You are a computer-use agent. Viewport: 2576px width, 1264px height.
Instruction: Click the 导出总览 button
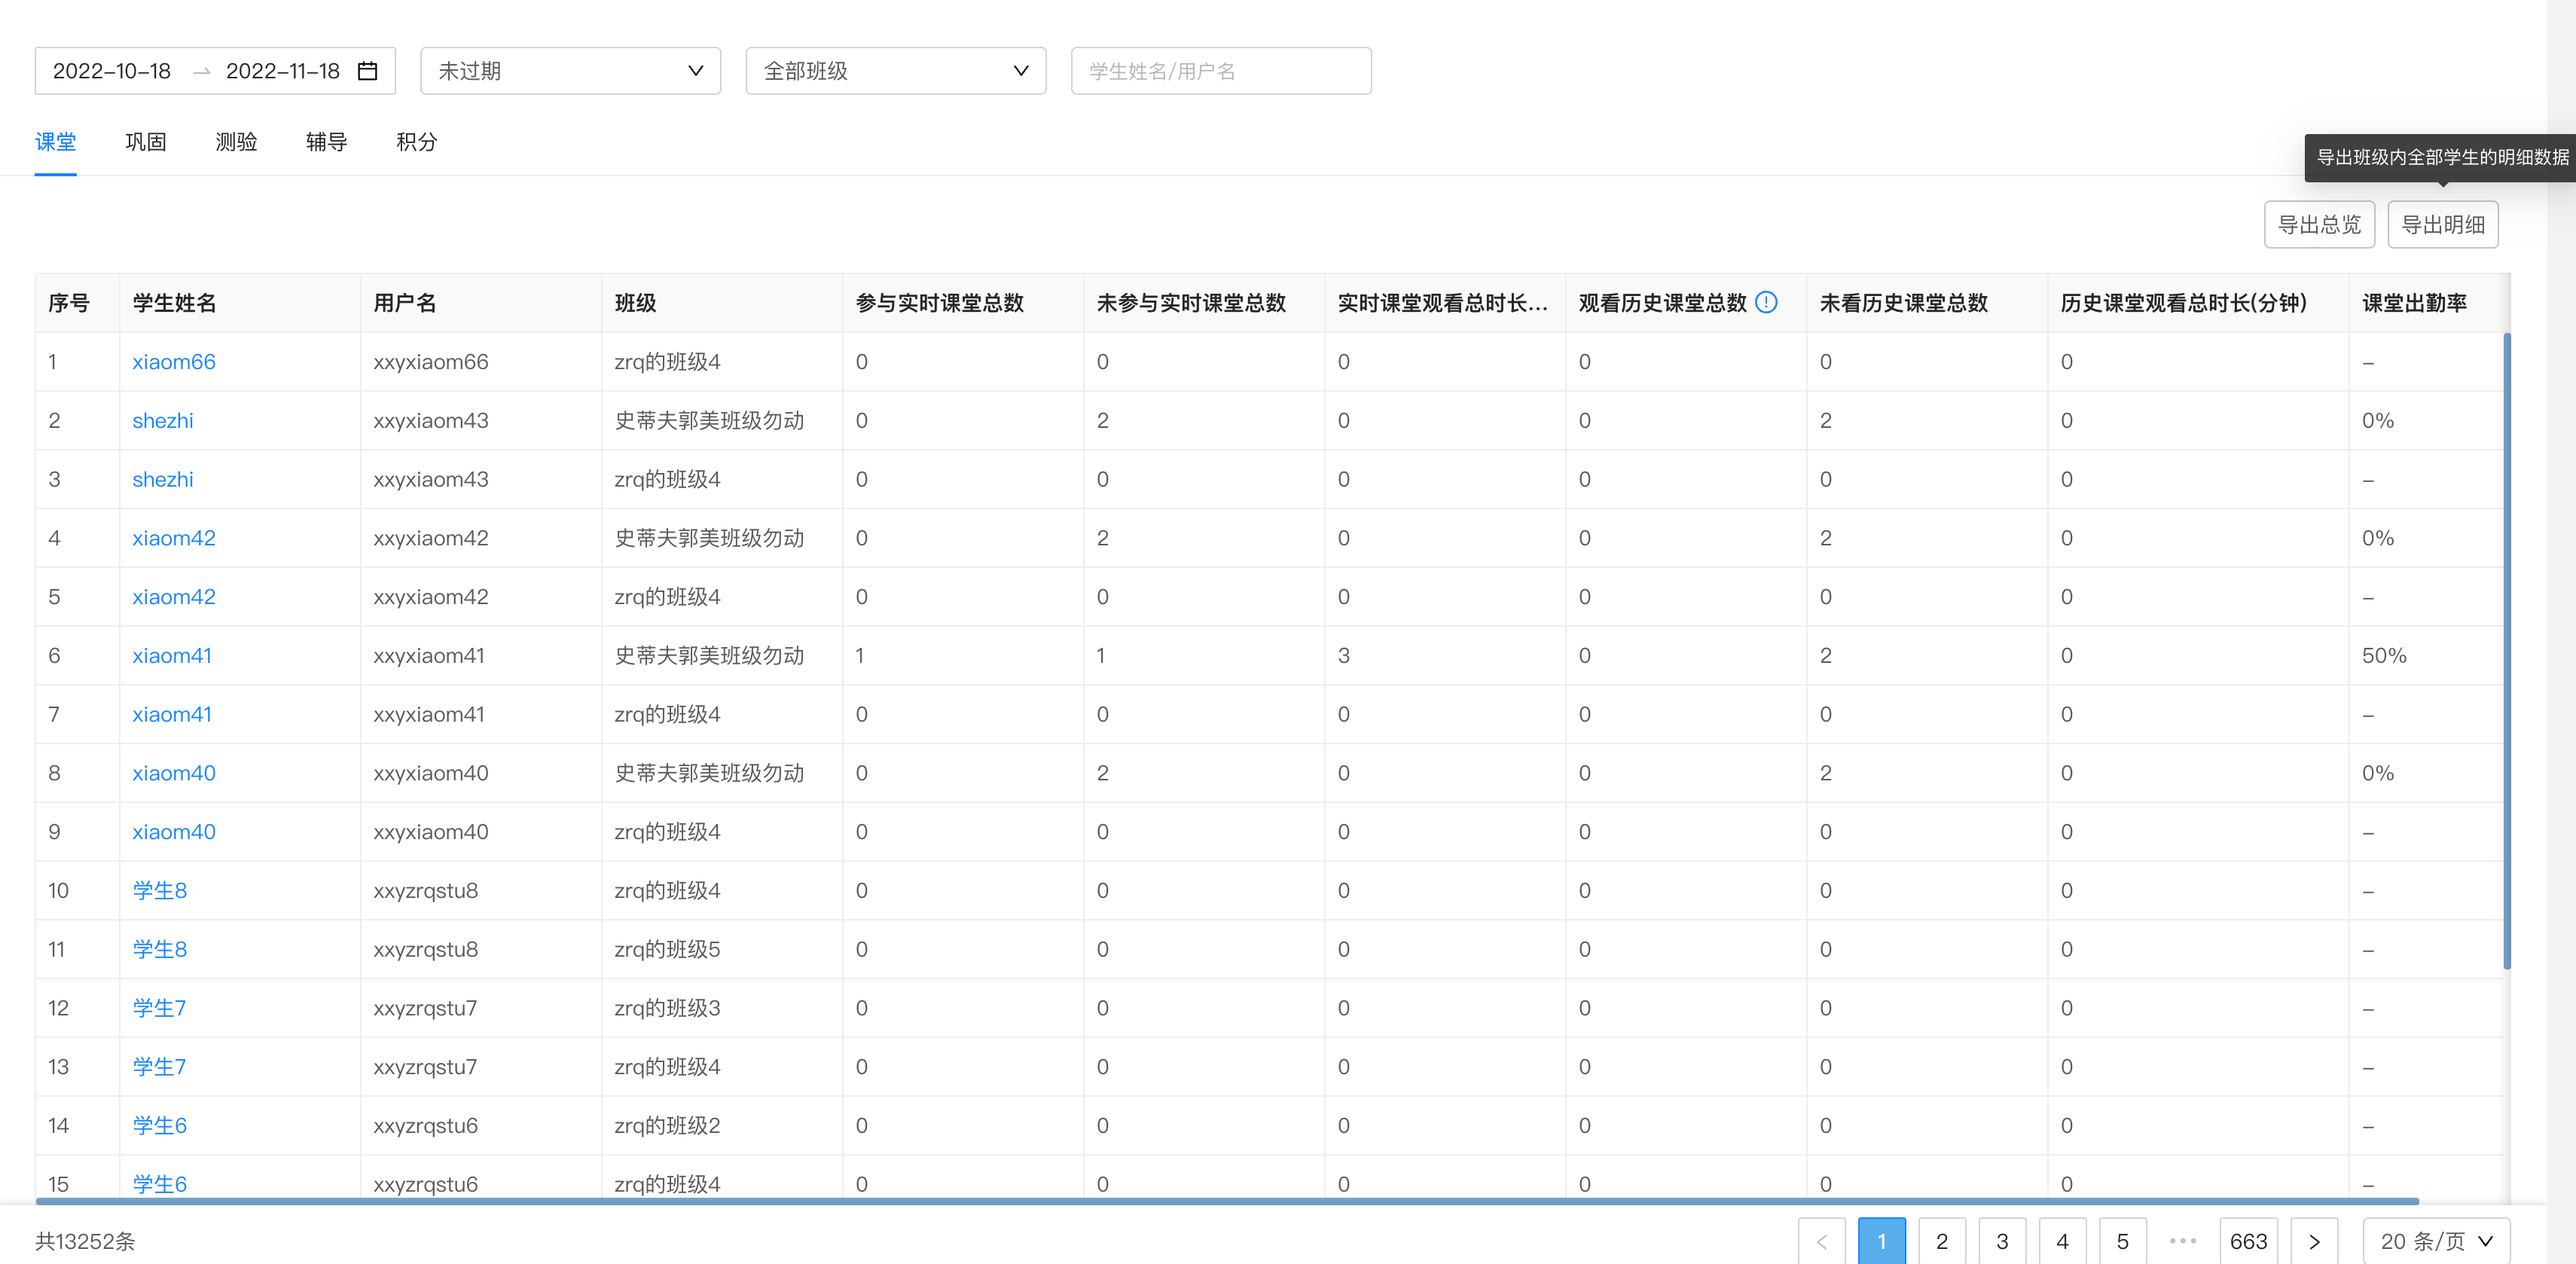pos(2318,224)
